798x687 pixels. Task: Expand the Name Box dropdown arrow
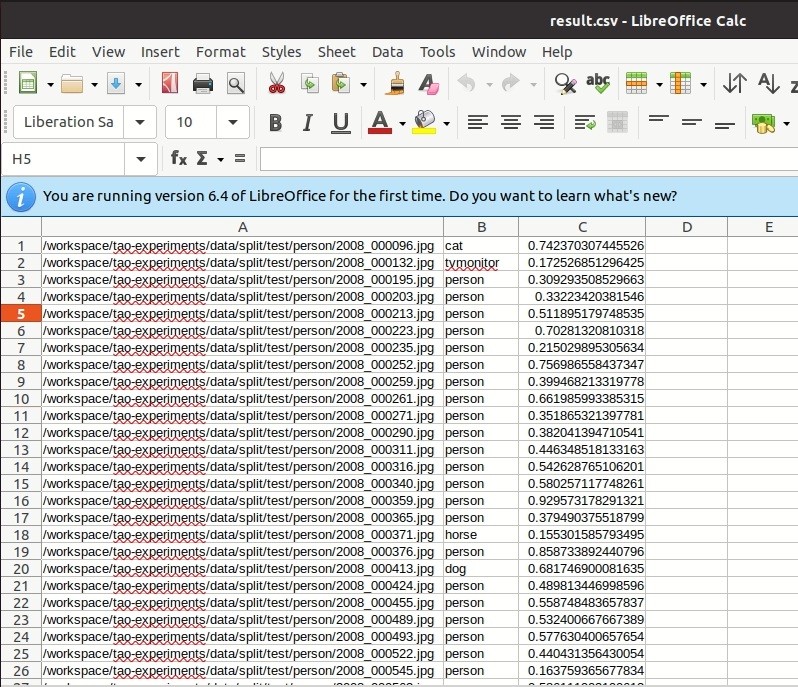[139, 158]
